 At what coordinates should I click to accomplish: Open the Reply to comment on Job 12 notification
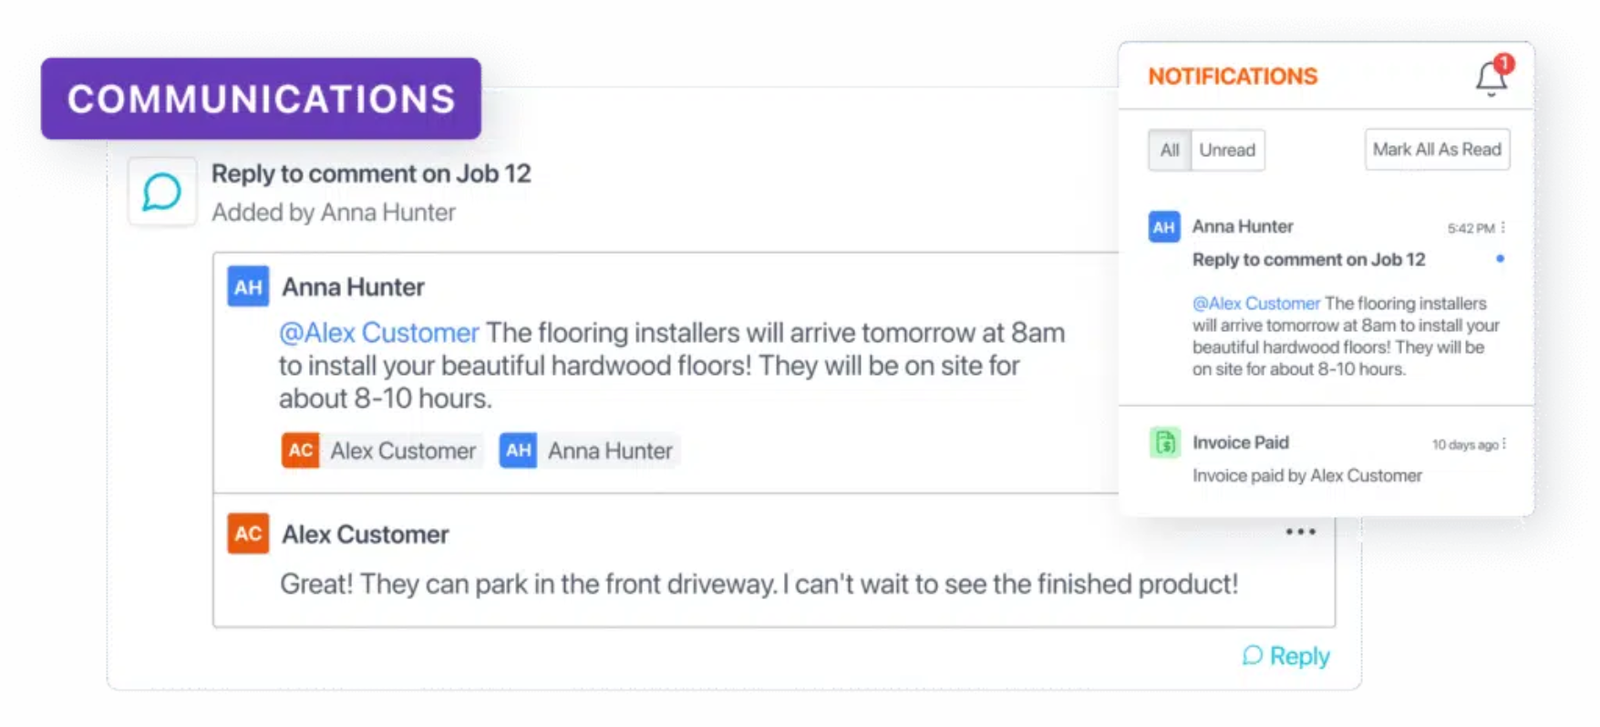(x=1308, y=260)
